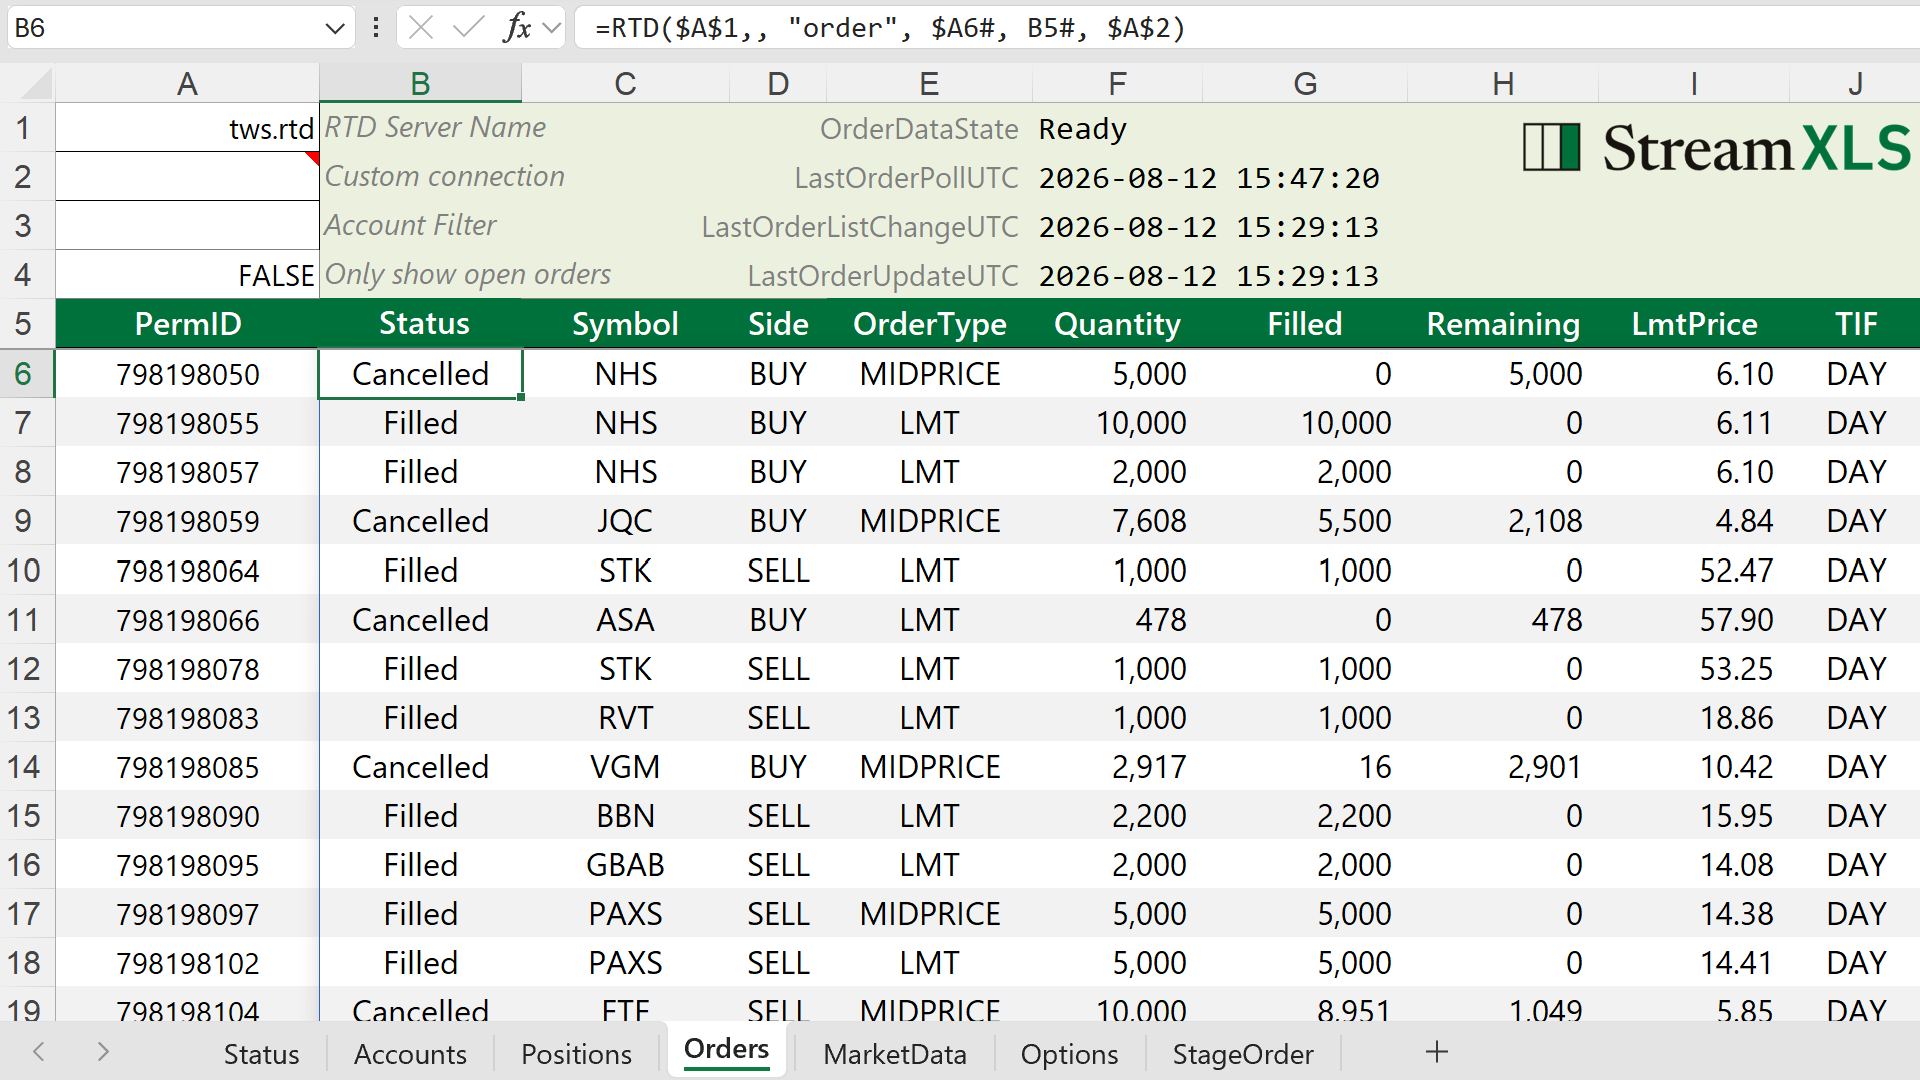This screenshot has width=1920, height=1080.
Task: Select Side cell for PermID 798198095
Action: [778, 865]
